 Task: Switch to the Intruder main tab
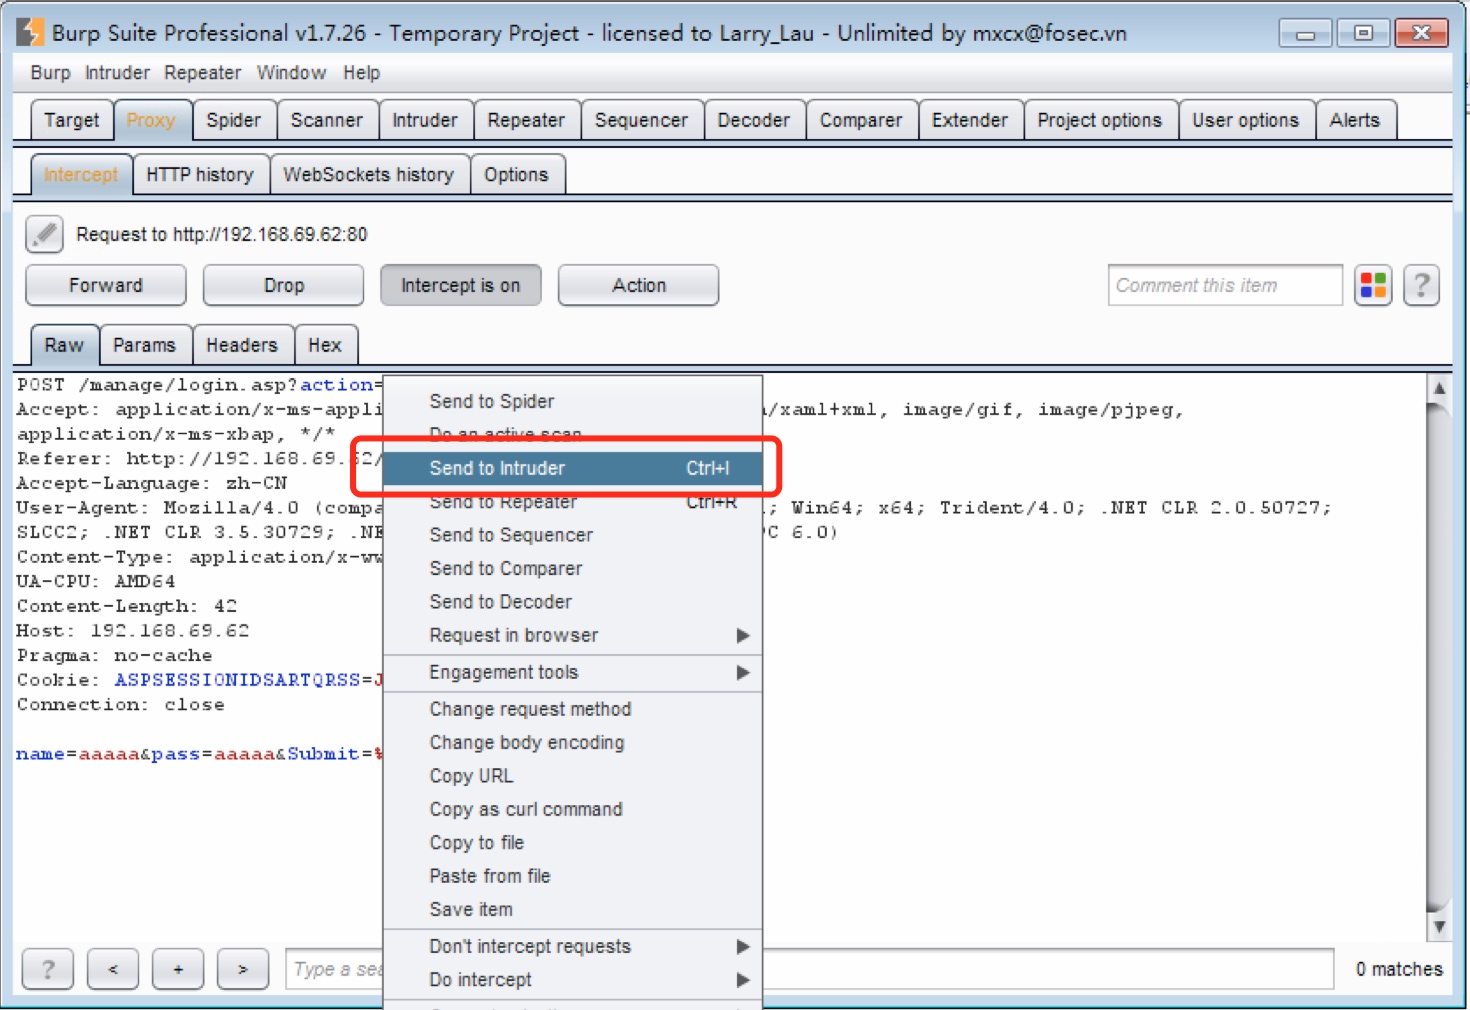(425, 120)
